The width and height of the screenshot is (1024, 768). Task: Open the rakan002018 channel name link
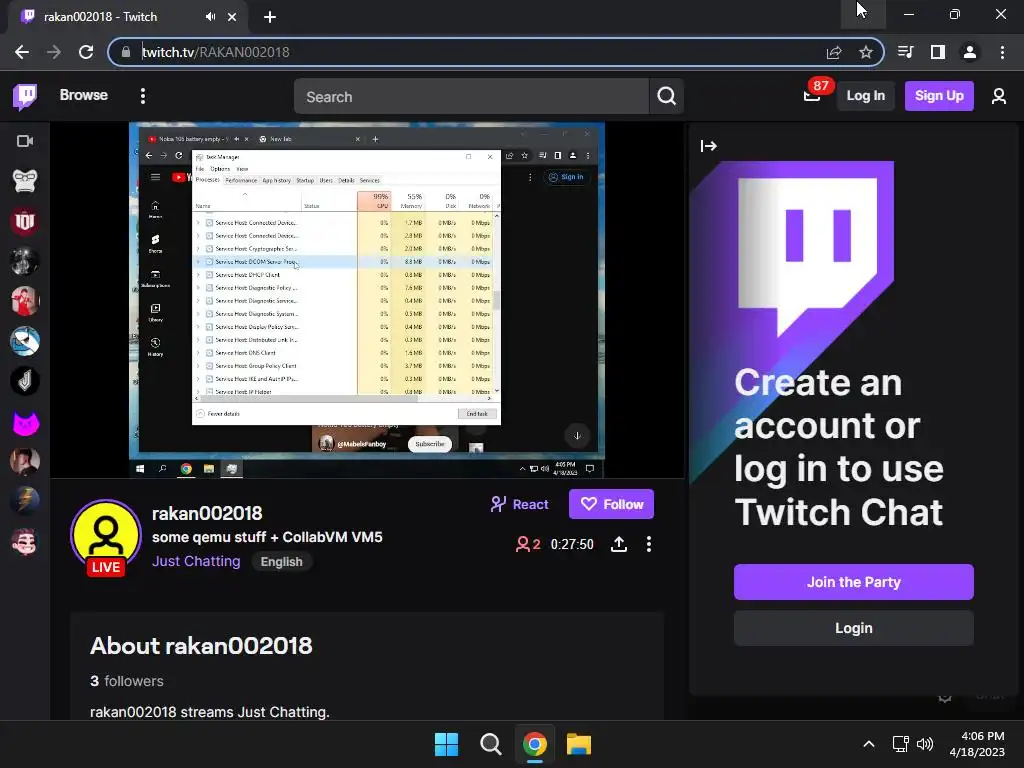[207, 513]
